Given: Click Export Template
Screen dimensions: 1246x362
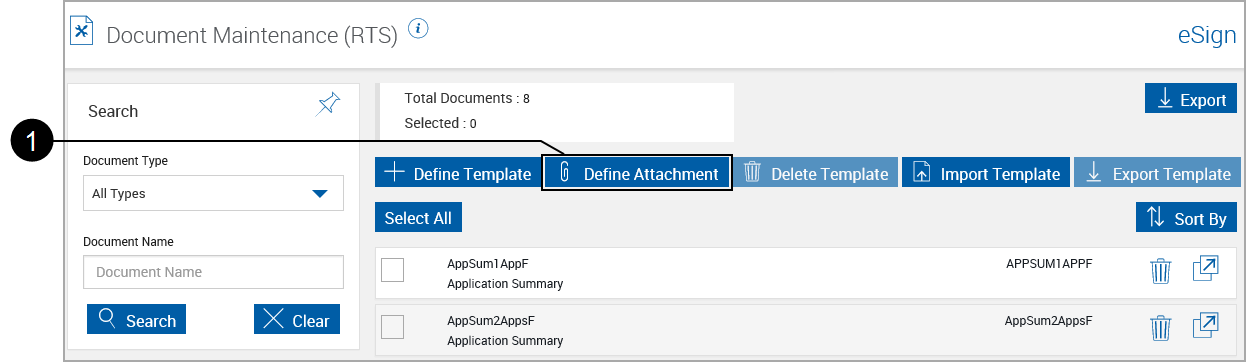Looking at the screenshot, I should click(1157, 173).
